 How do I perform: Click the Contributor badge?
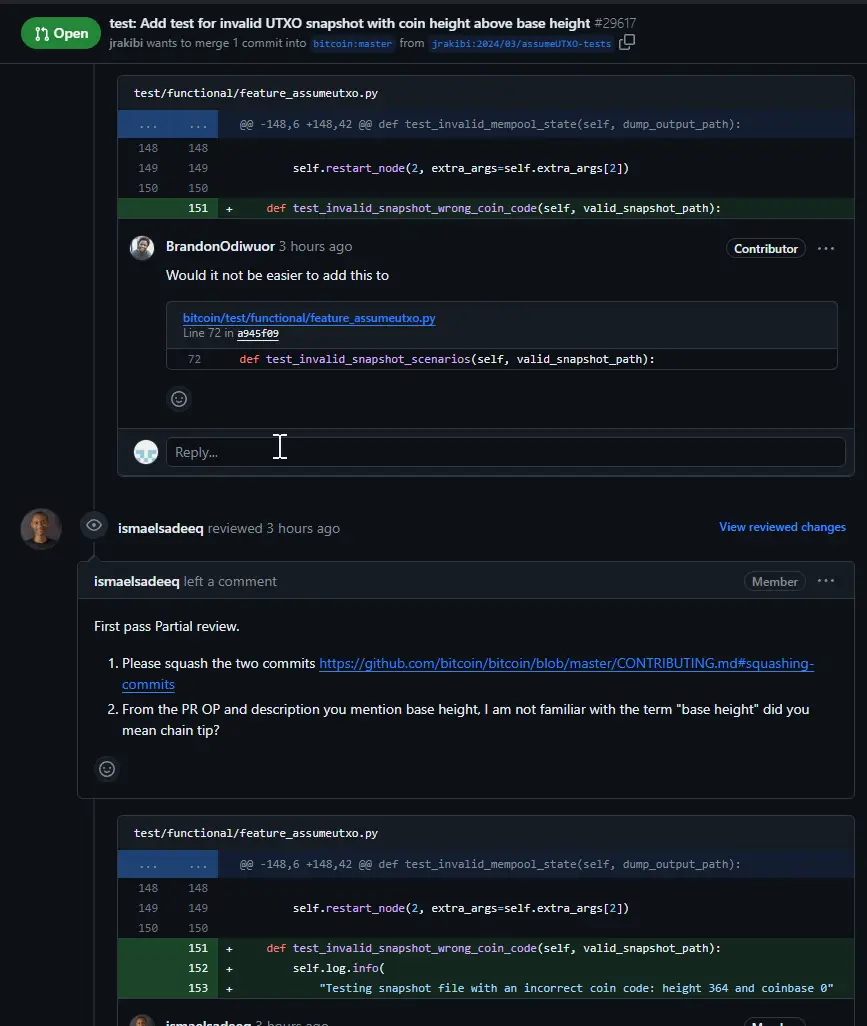point(765,247)
